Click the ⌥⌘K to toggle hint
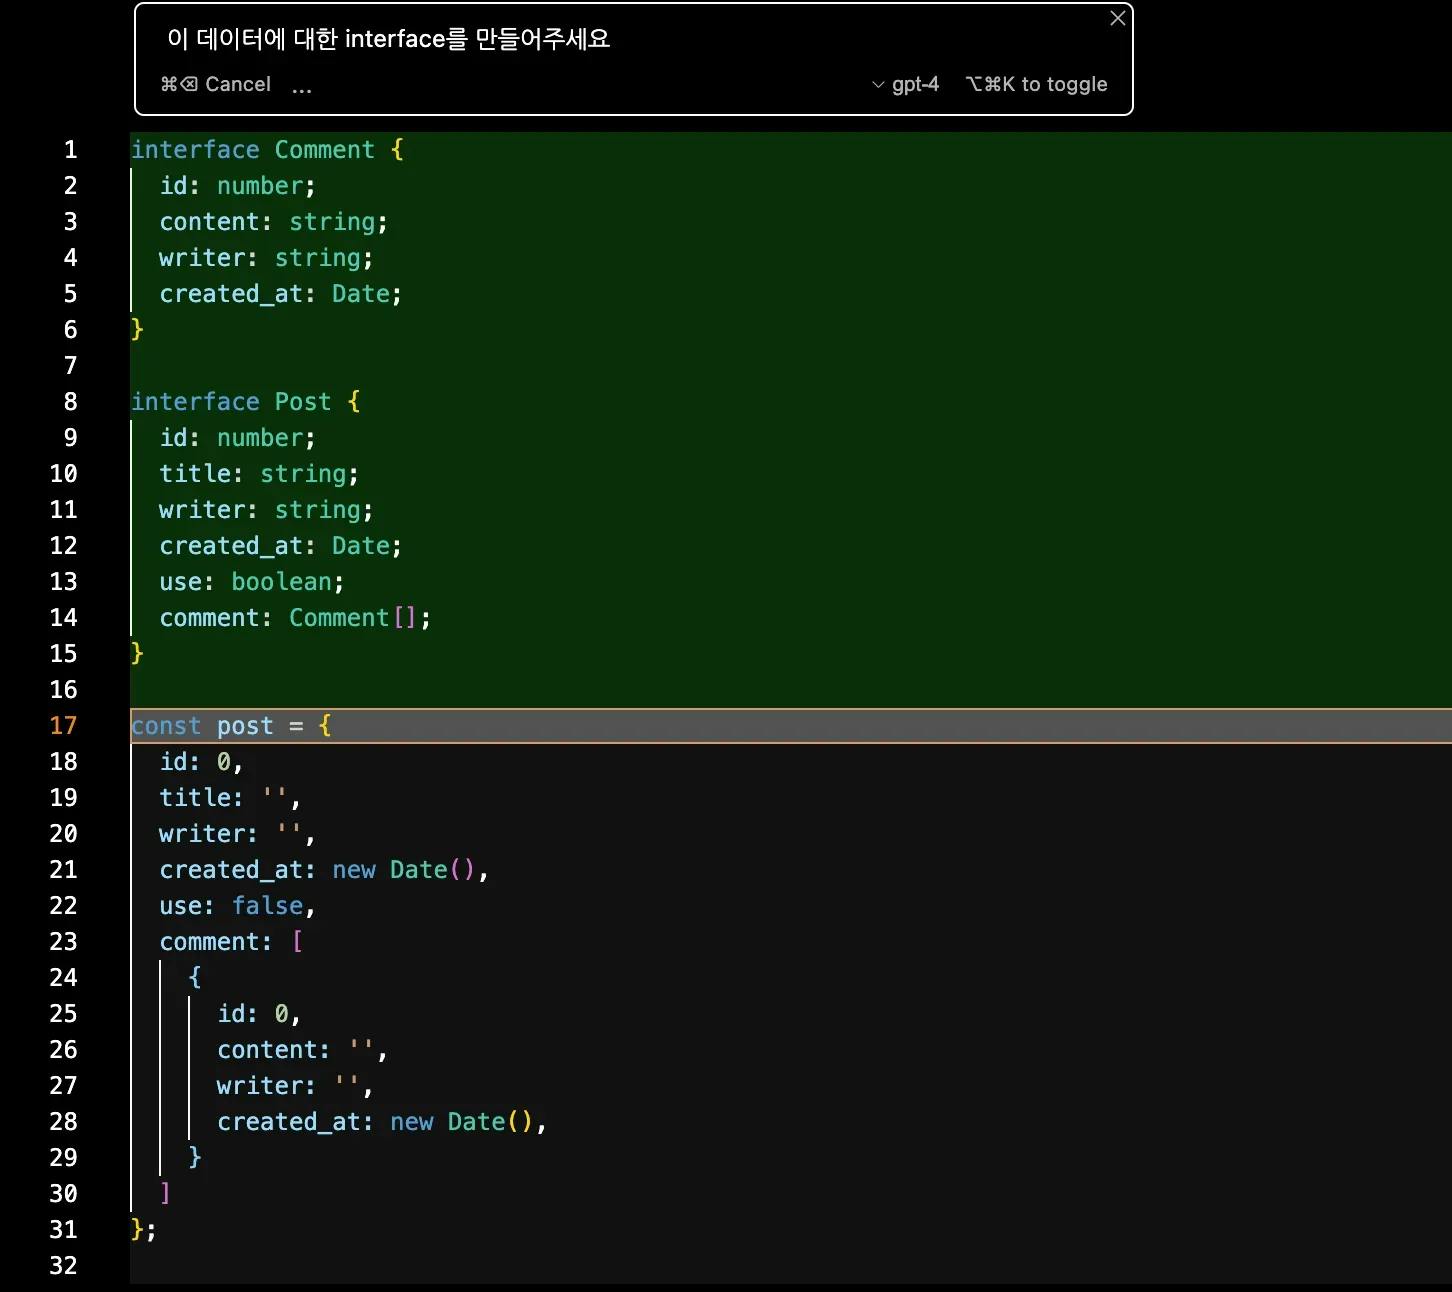Viewport: 1452px width, 1292px height. pos(1036,84)
